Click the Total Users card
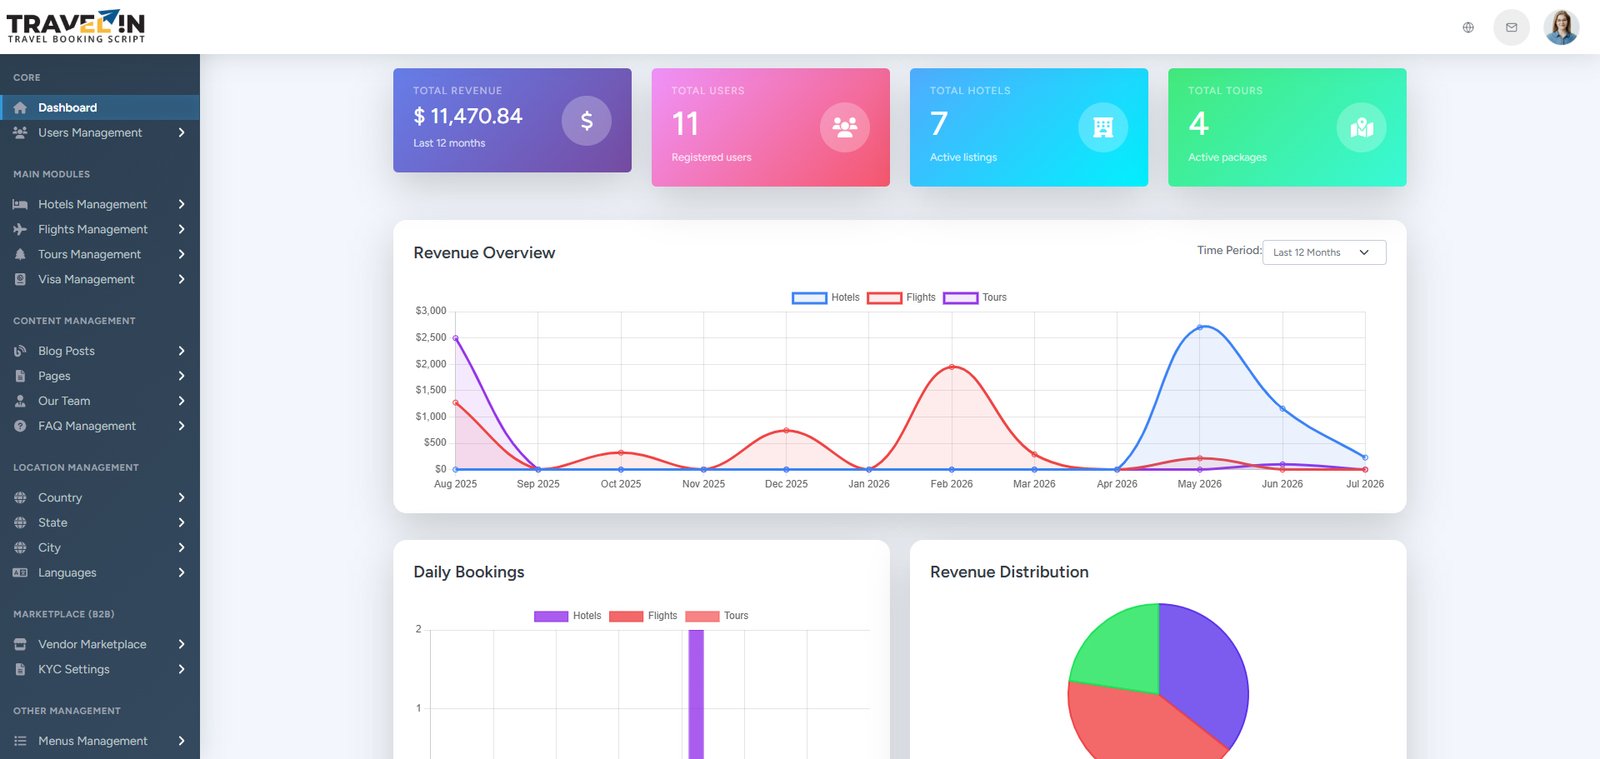The height and width of the screenshot is (759, 1600). tap(770, 127)
